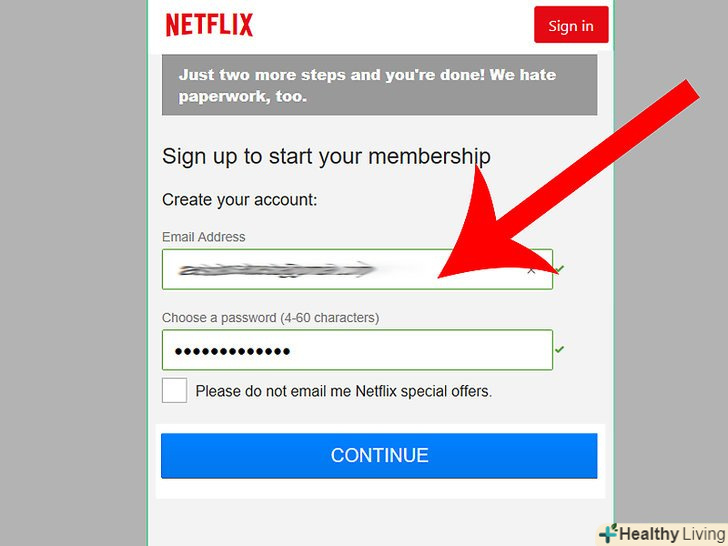728x546 pixels.
Task: Click the blurred email address text
Action: point(276,270)
